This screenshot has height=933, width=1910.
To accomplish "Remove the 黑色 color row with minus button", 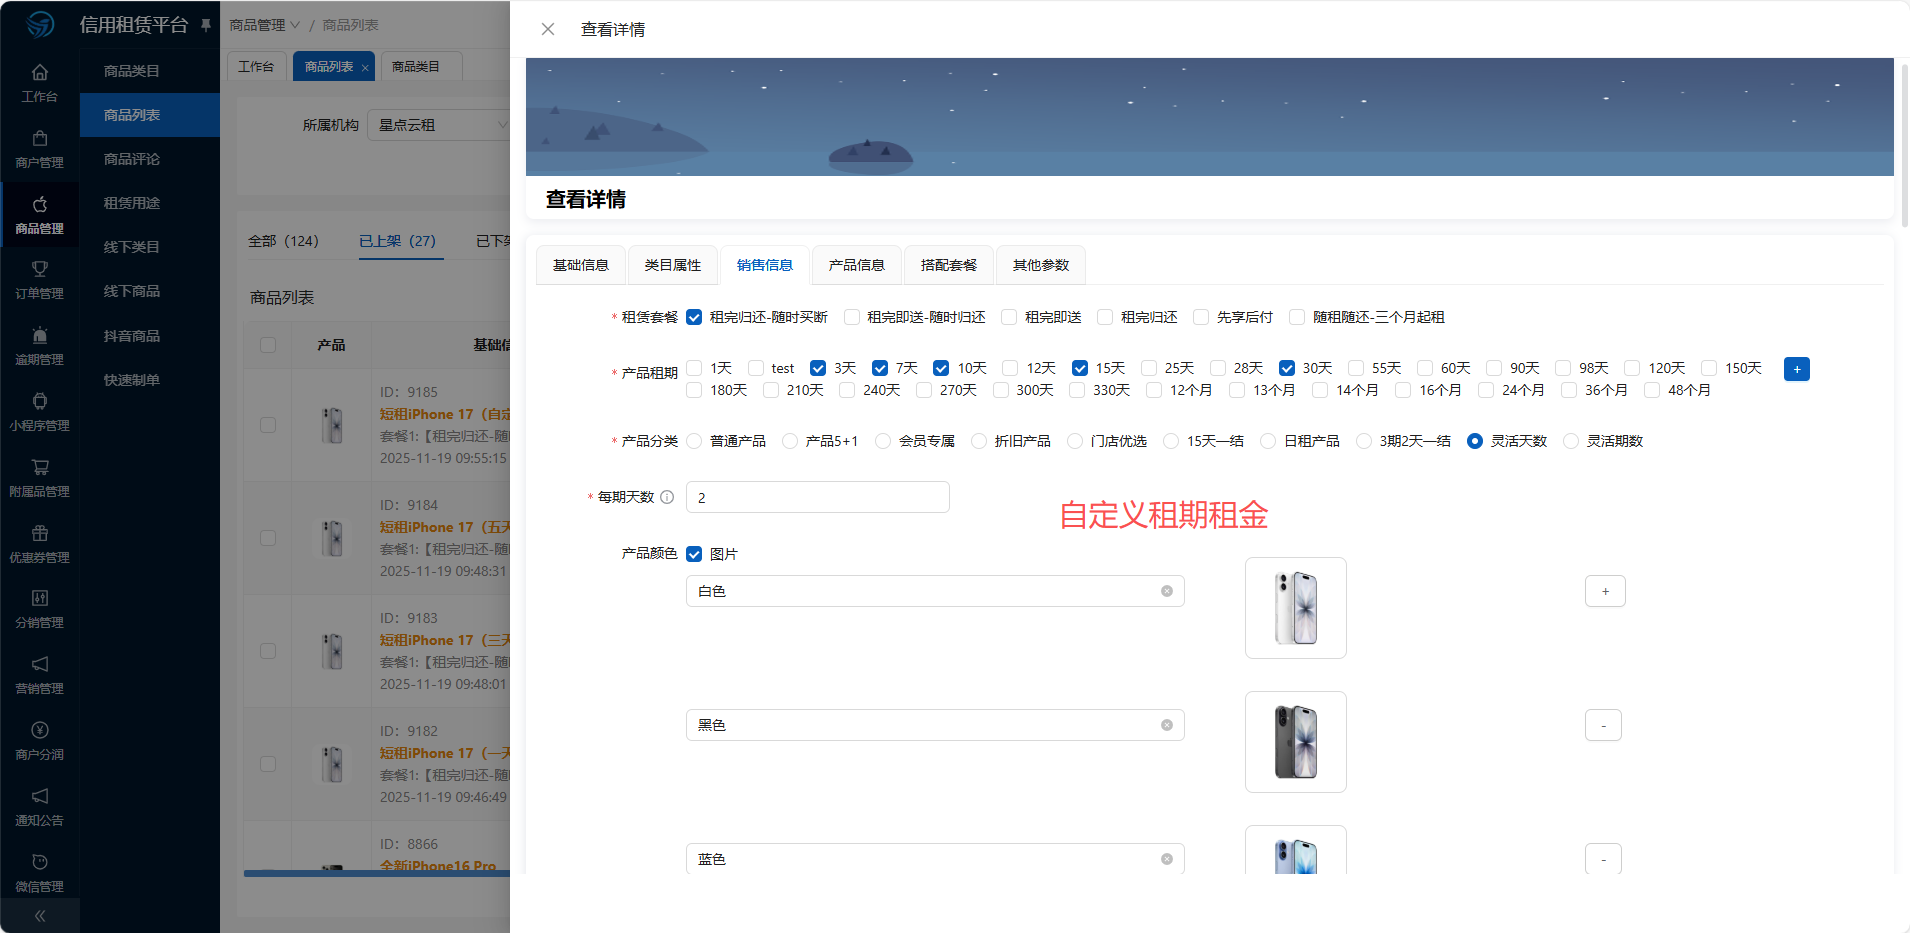I will tap(1603, 725).
